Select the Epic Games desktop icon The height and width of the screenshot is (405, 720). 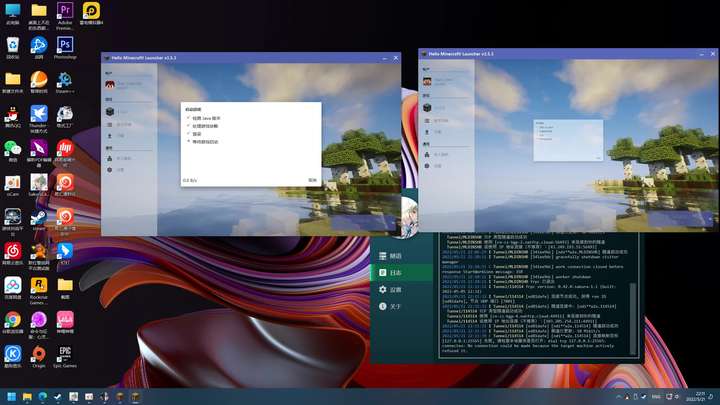[65, 357]
